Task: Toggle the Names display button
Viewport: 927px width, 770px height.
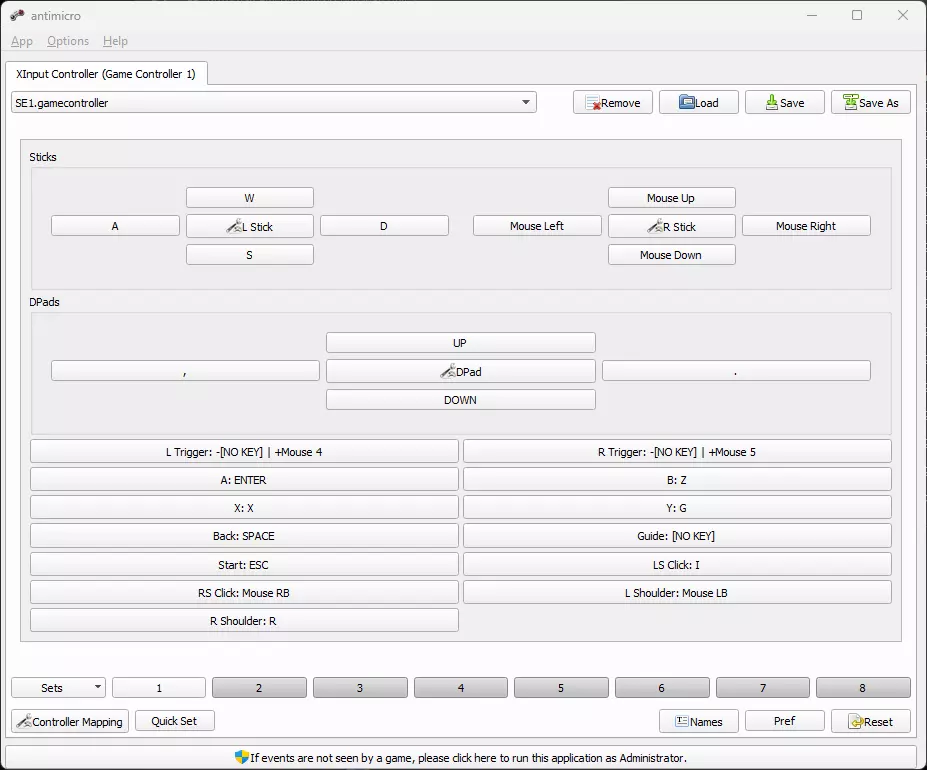Action: (698, 721)
